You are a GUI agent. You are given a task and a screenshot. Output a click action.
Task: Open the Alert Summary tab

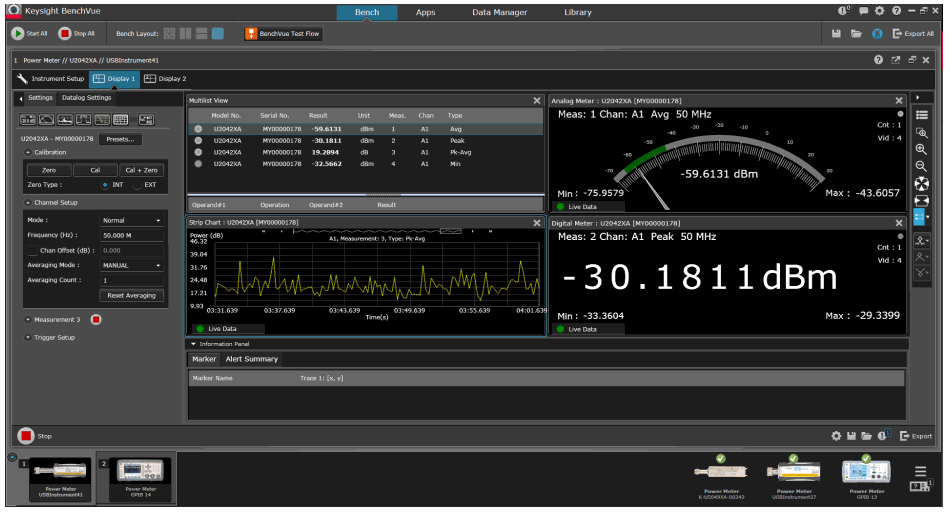click(x=251, y=359)
